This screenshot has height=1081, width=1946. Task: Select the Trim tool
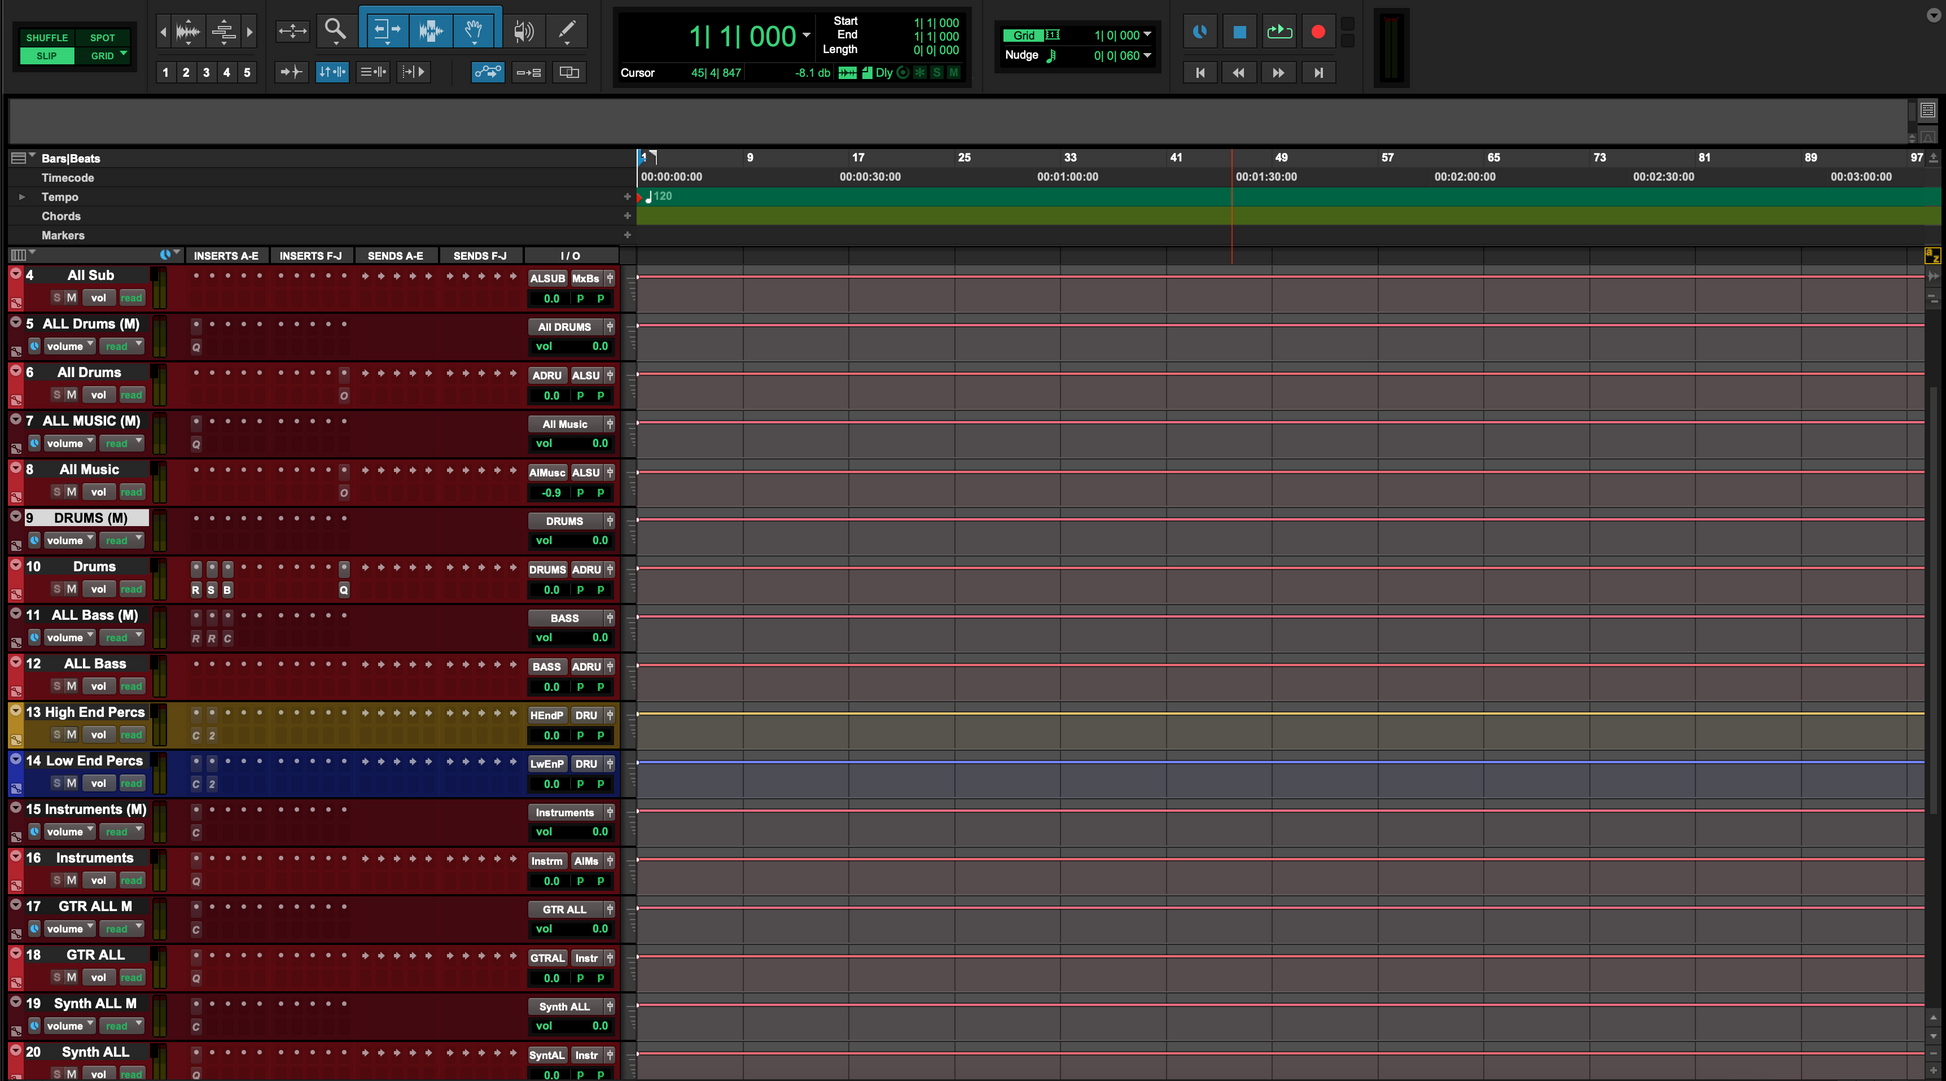(x=386, y=31)
